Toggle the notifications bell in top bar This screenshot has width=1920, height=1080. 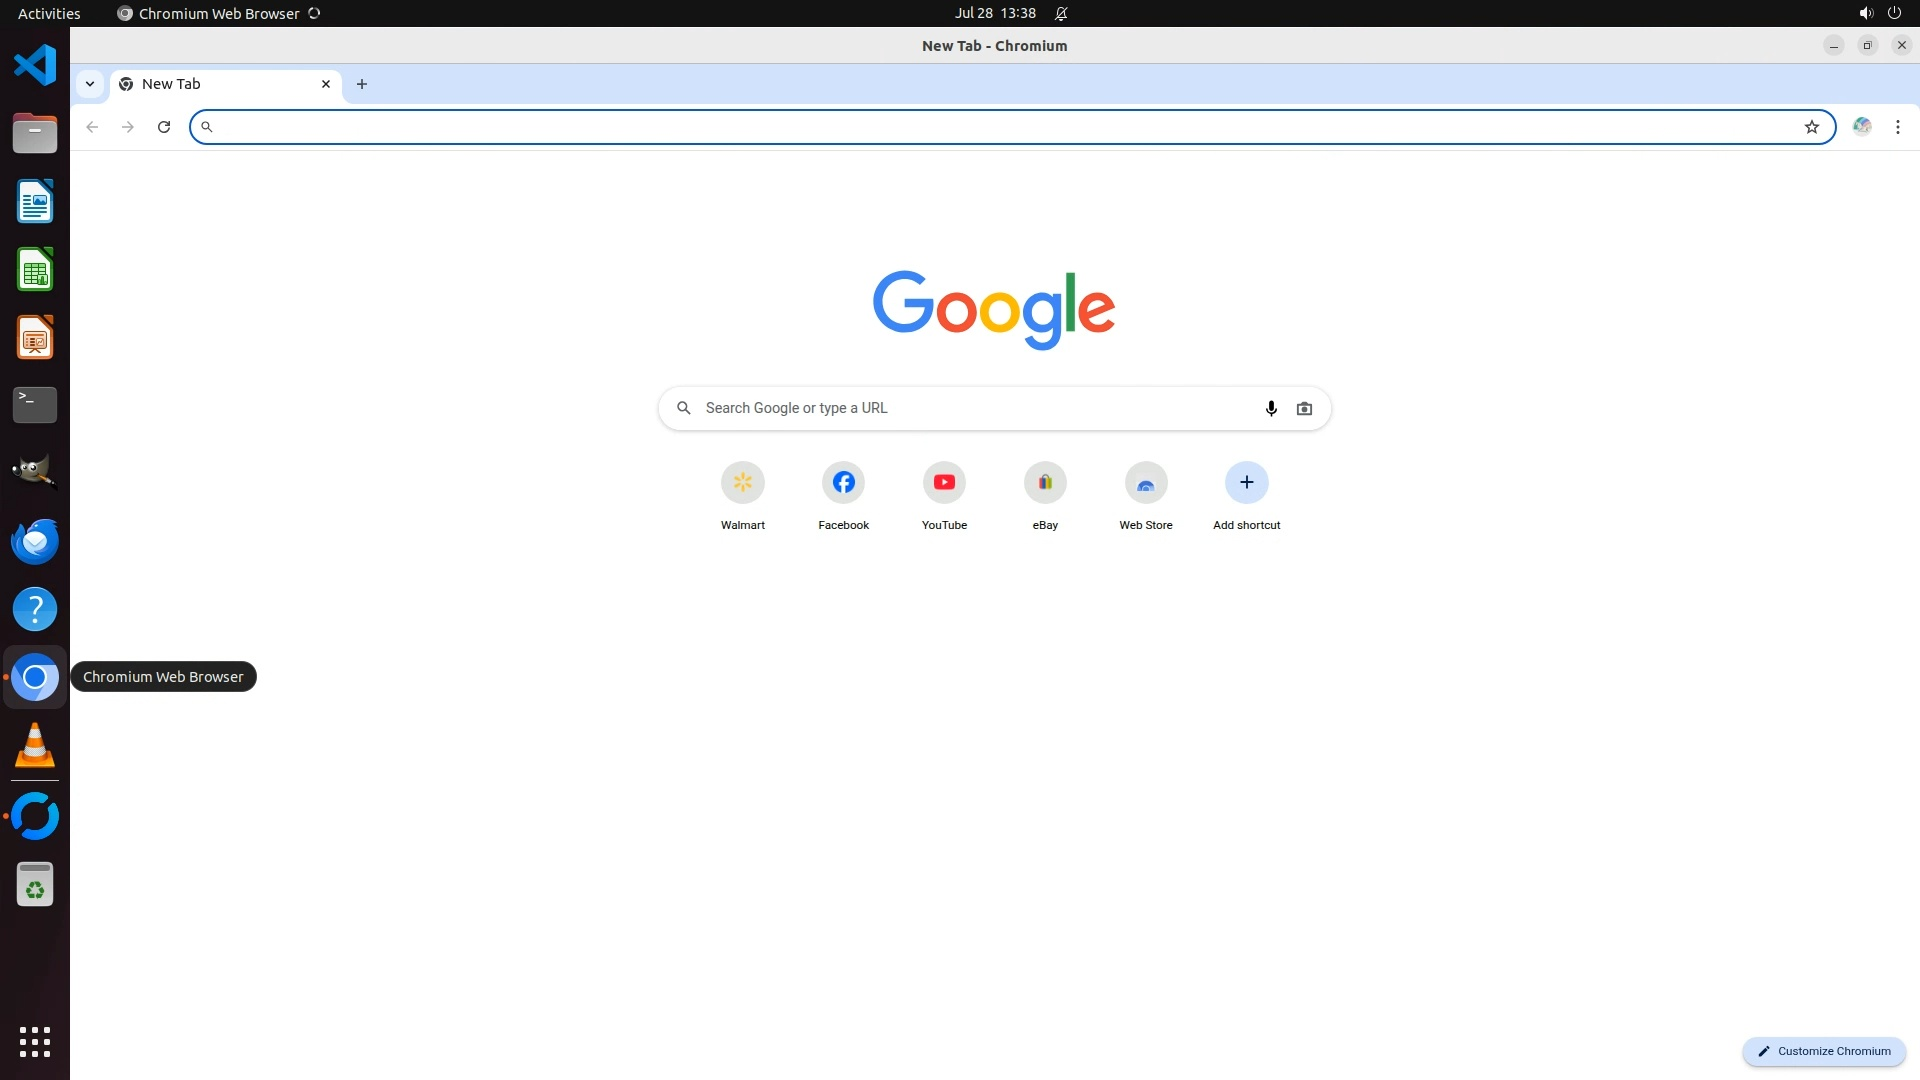[x=1061, y=13]
